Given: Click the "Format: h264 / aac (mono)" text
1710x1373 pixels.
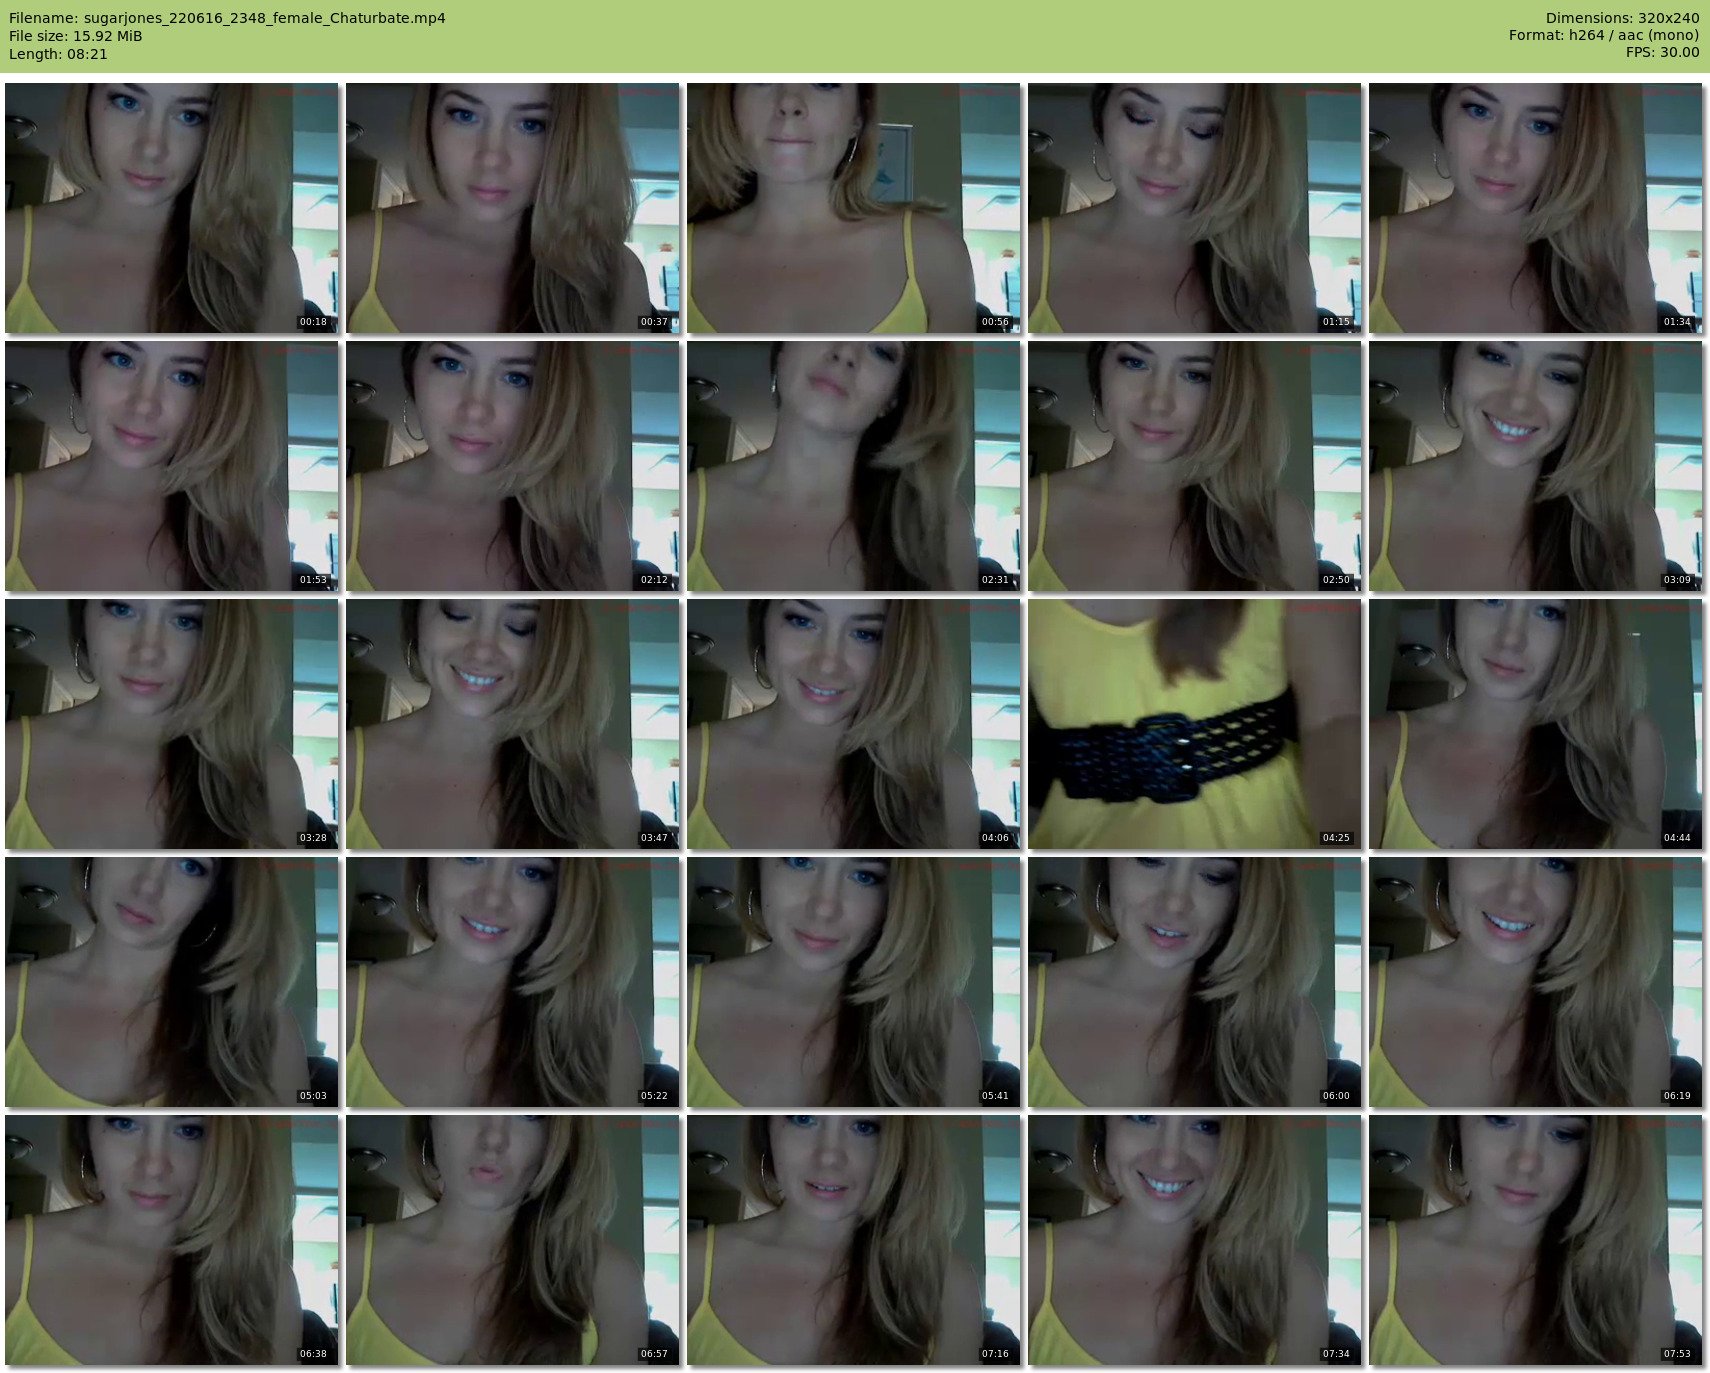Looking at the screenshot, I should click(x=1604, y=36).
